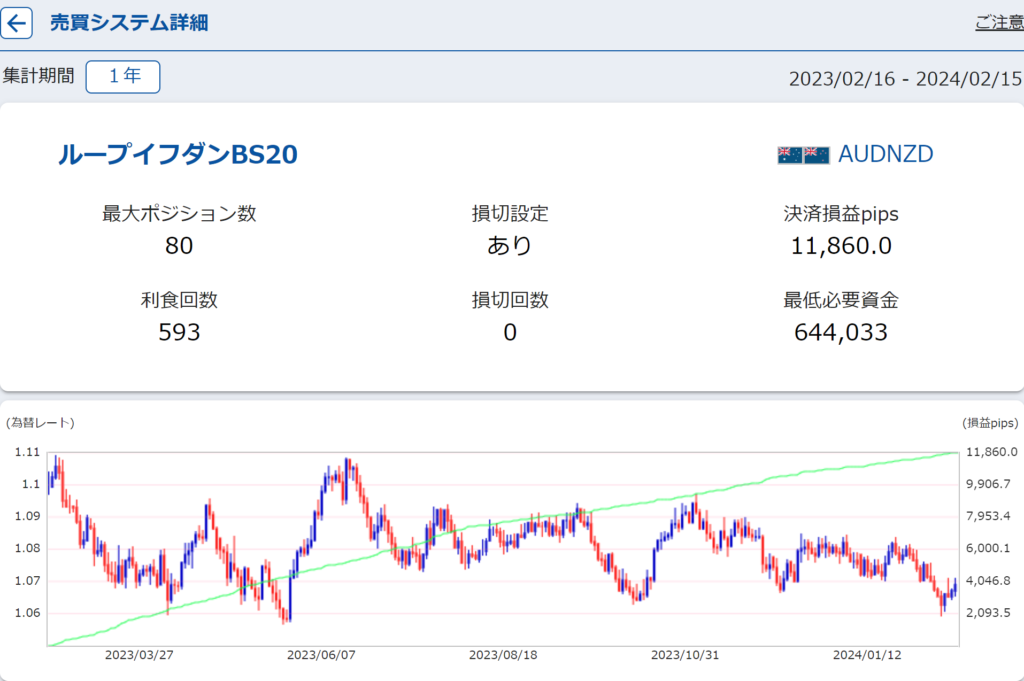Click the 損切設定 value あり
The image size is (1024, 681).
(510, 246)
